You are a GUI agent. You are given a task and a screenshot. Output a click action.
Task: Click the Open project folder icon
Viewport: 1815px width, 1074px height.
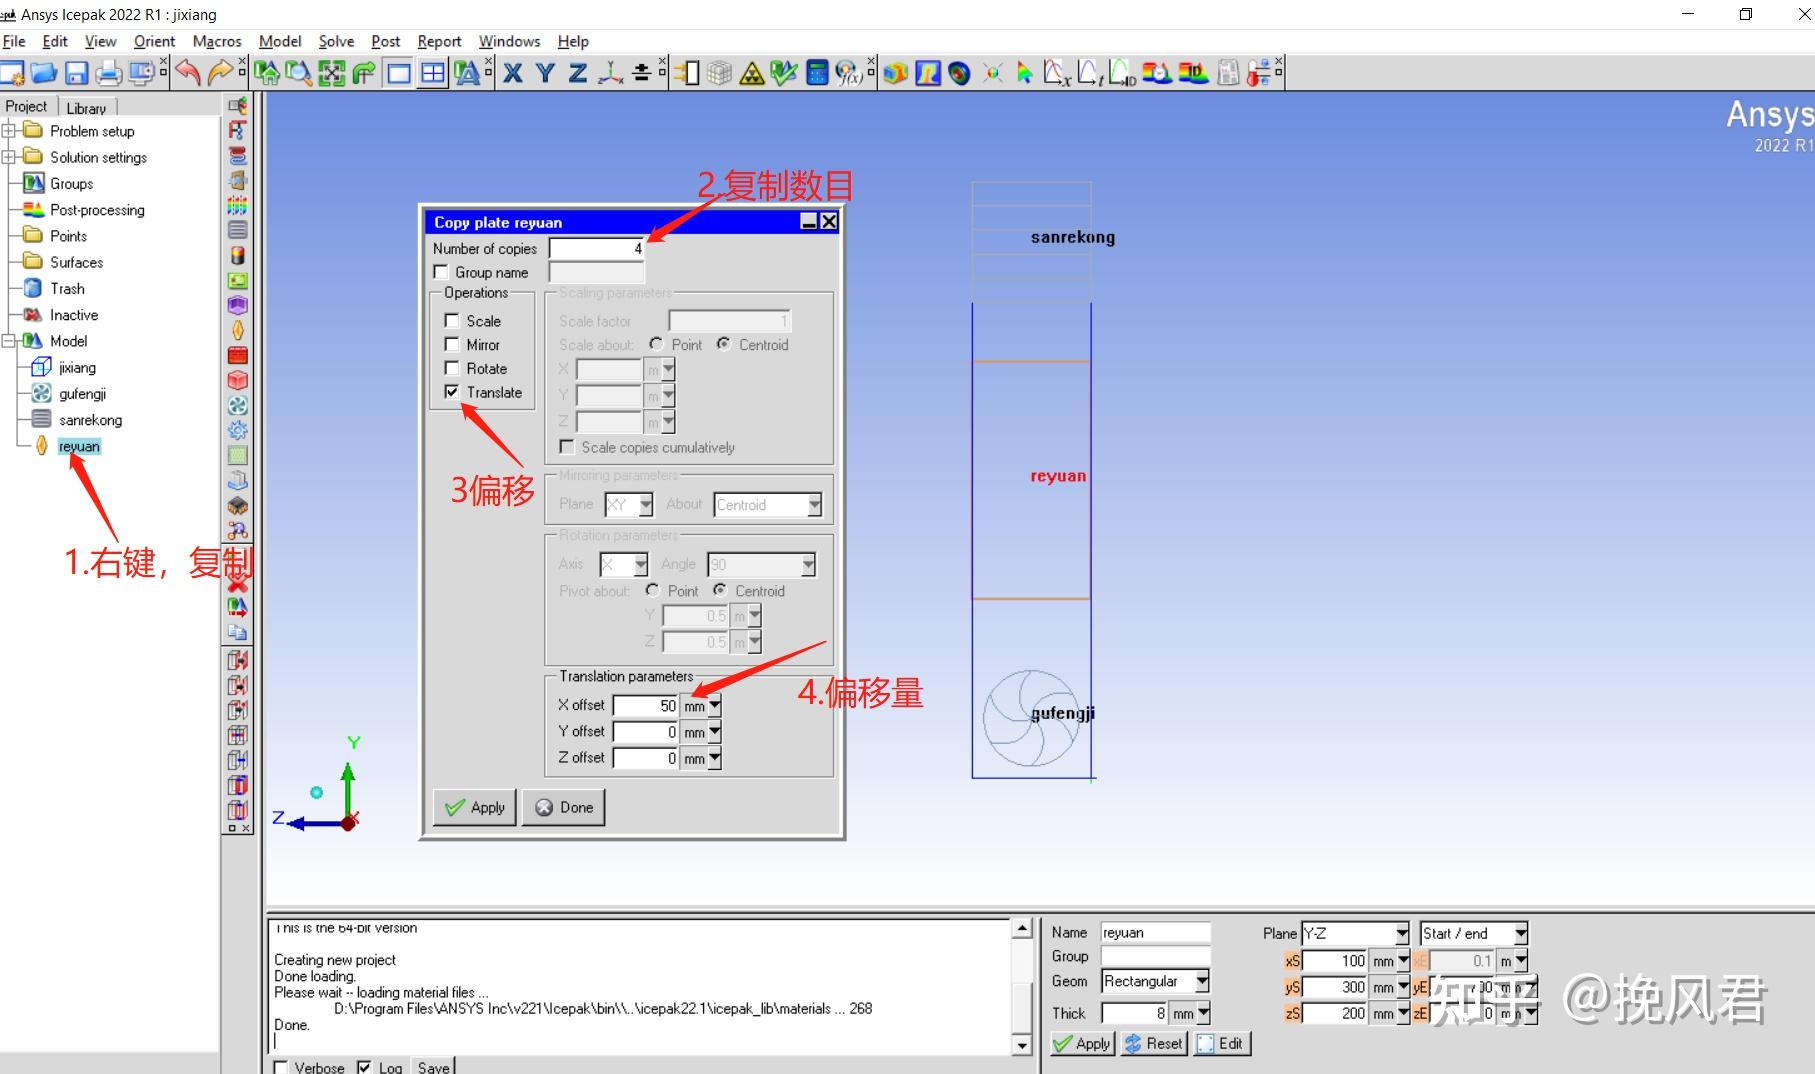[44, 72]
